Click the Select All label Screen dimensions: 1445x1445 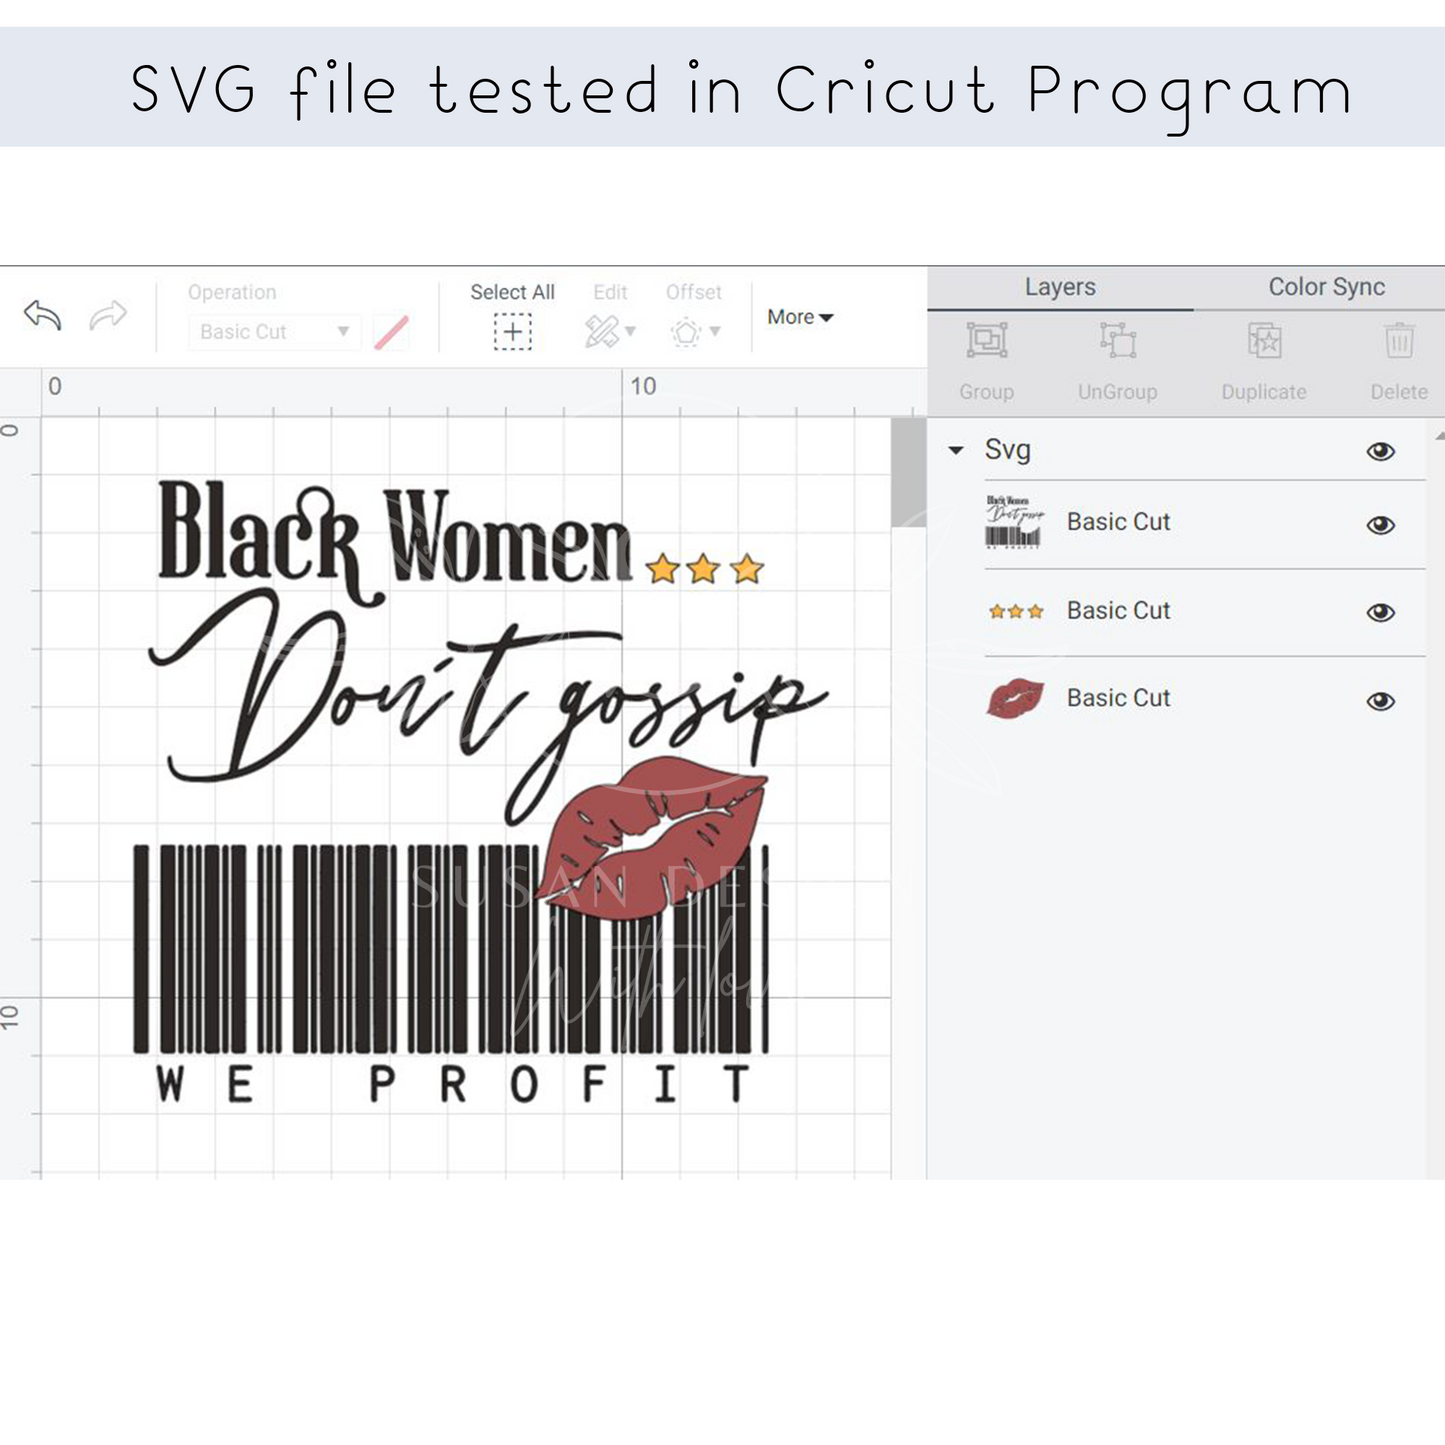pos(512,292)
